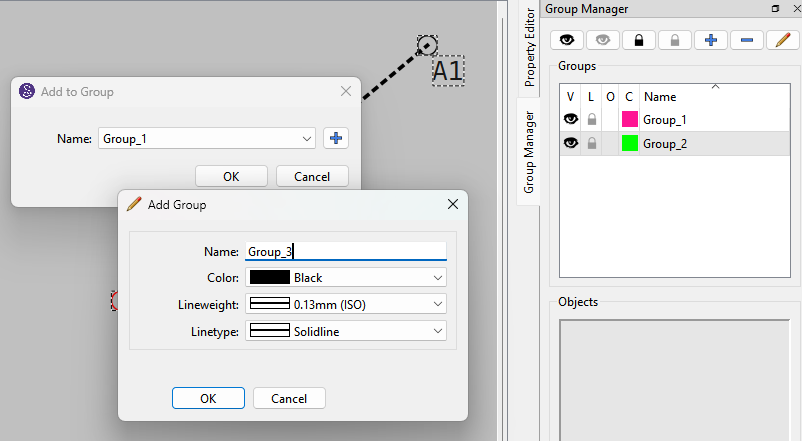This screenshot has width=802, height=441.
Task: Click the hide all groups faded eye icon
Action: [x=603, y=40]
